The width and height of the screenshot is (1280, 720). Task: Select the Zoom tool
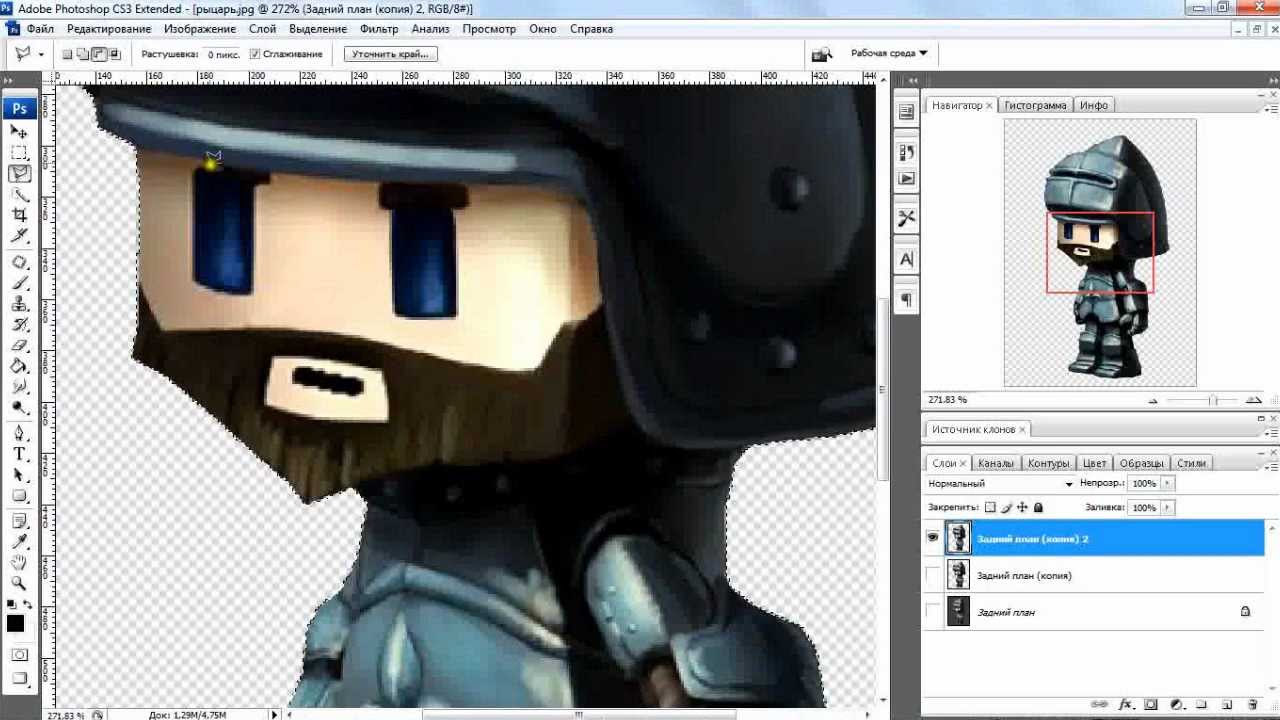point(19,584)
